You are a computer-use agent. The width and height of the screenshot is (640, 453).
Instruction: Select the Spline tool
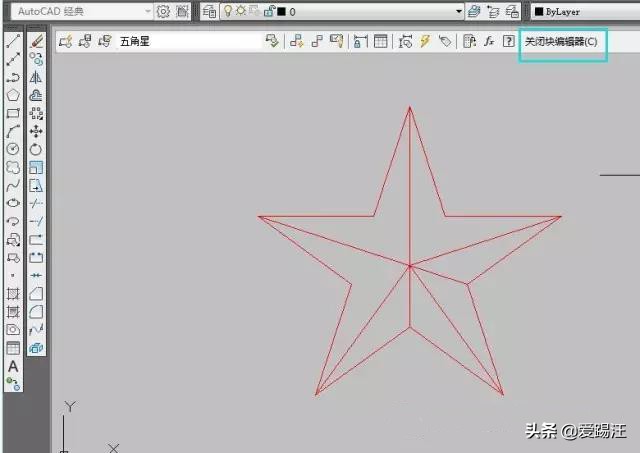click(x=13, y=185)
